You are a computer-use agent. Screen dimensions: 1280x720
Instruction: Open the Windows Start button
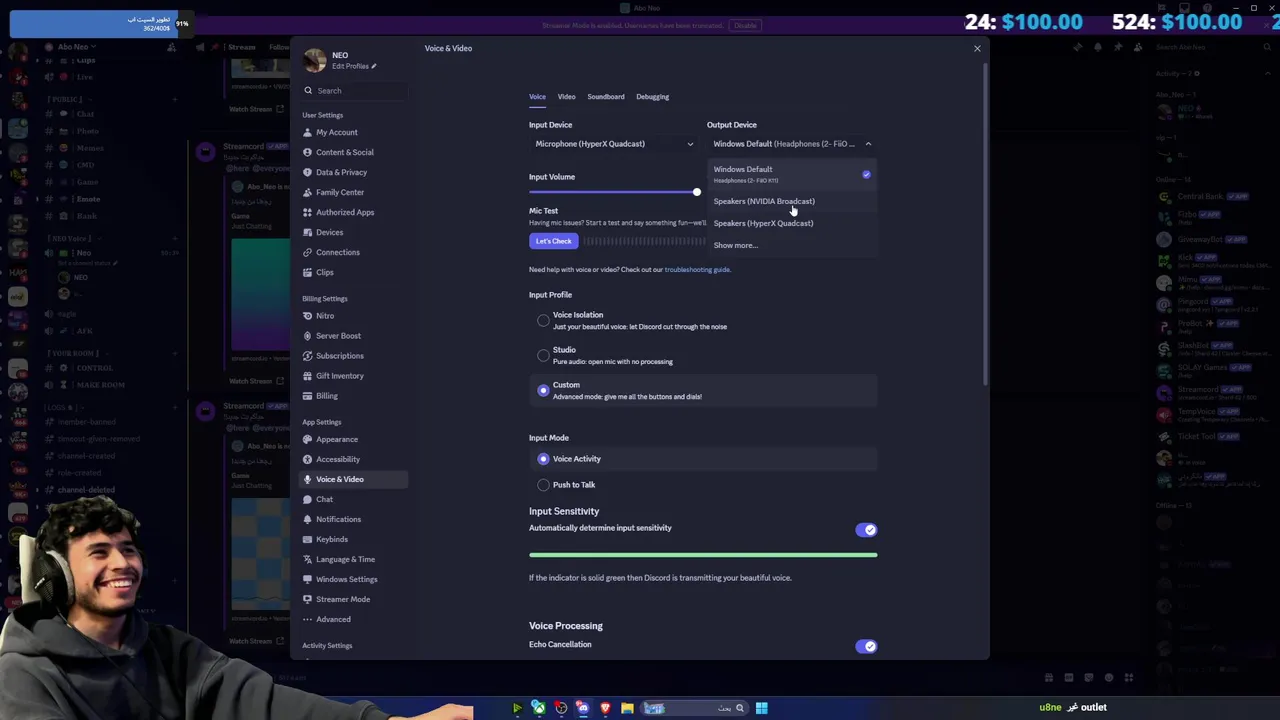(761, 708)
